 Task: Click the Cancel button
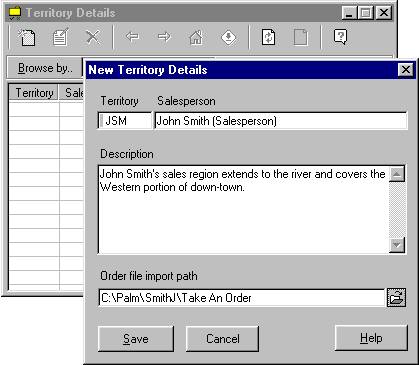coord(222,339)
